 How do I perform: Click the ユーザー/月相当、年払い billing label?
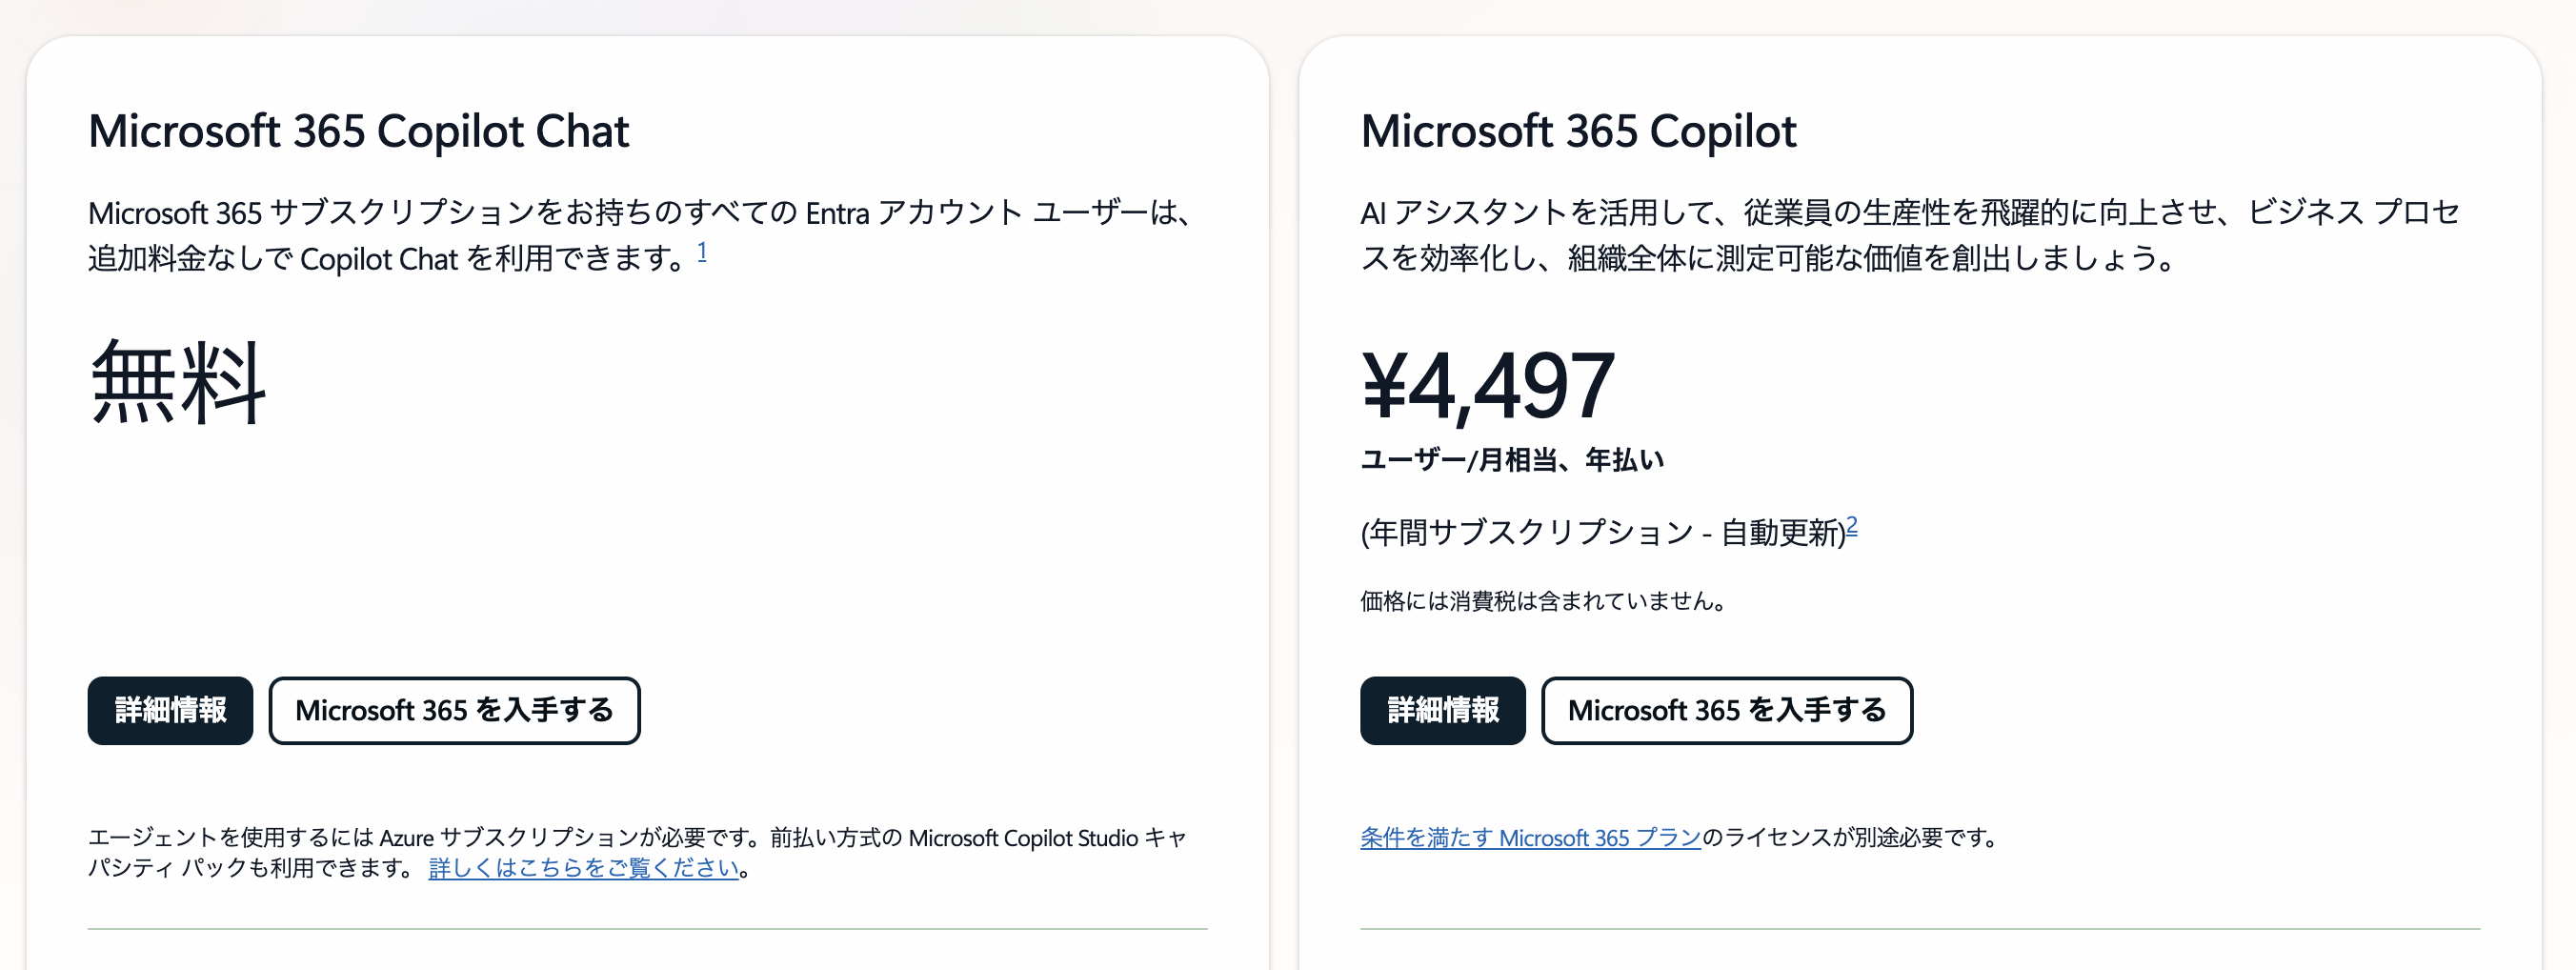click(1511, 460)
